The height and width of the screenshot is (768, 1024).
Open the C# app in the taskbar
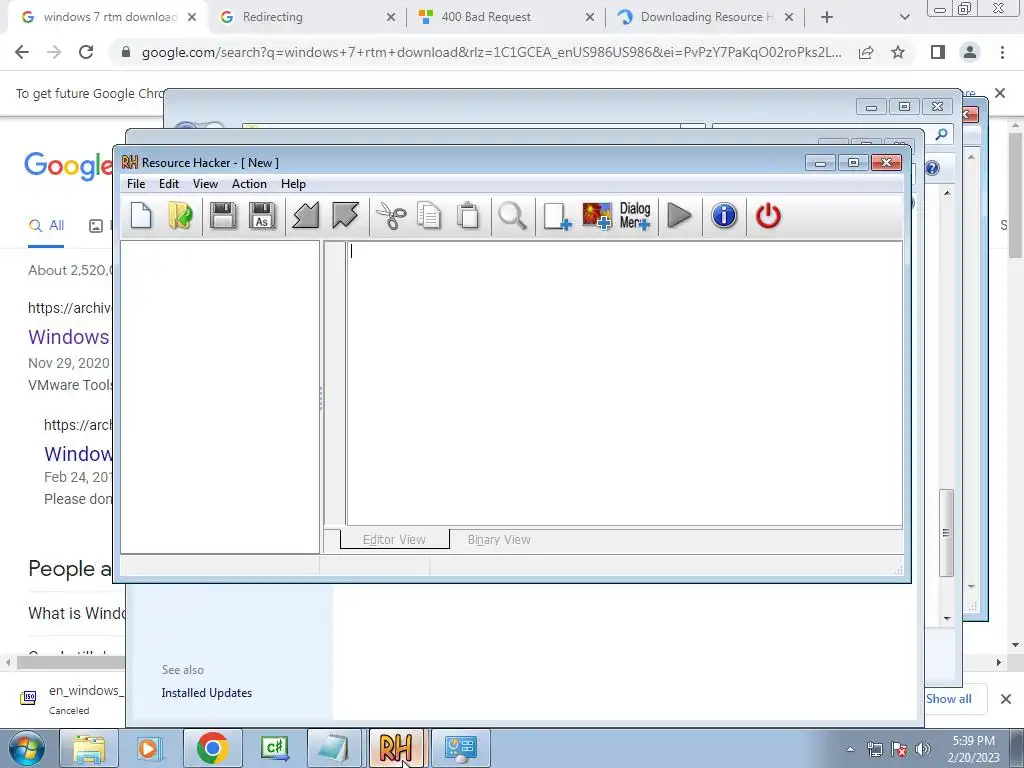click(x=274, y=748)
